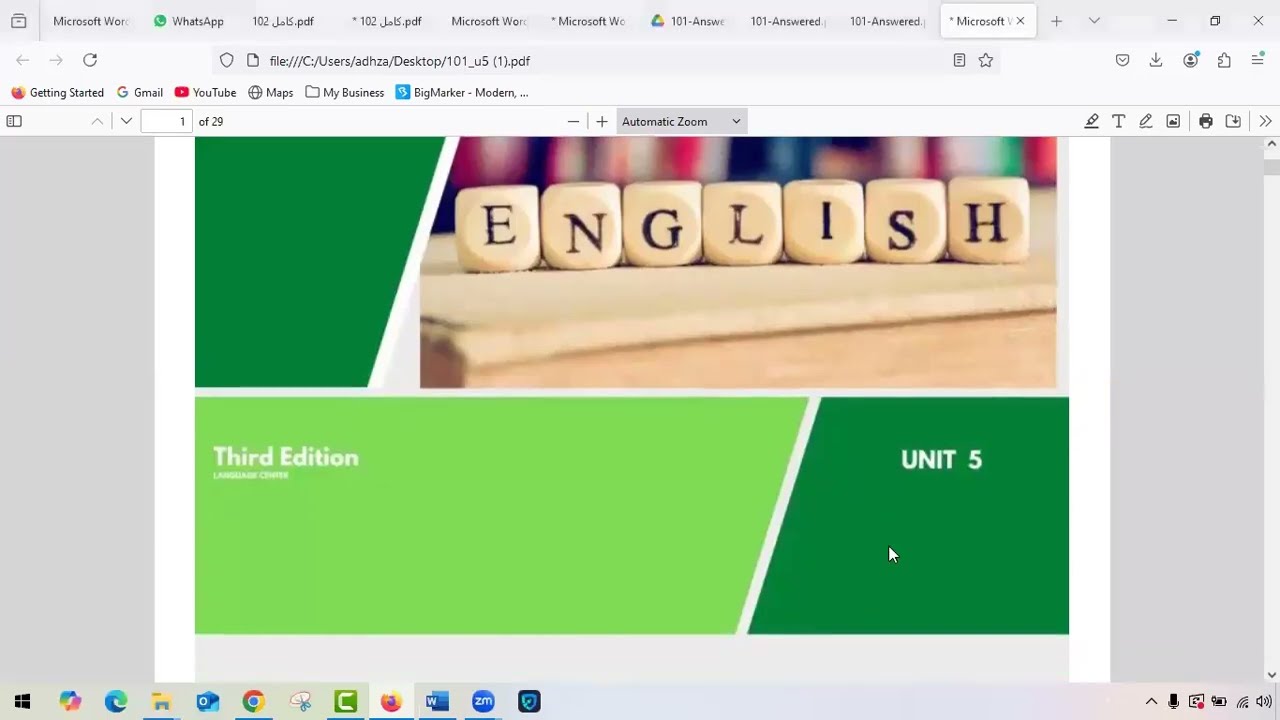Image resolution: width=1280 pixels, height=720 pixels.
Task: Click the ENGLISH blocks cover image
Action: click(x=738, y=262)
